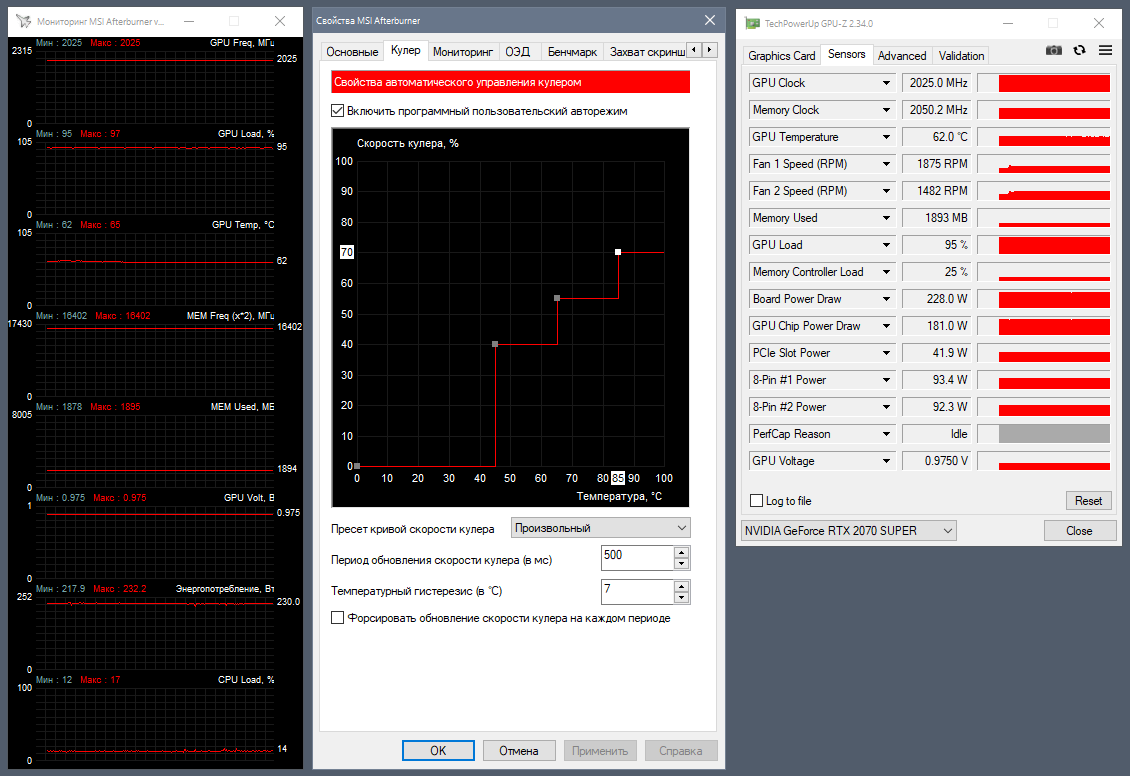Open the ОЭД tab
1130x776 pixels.
click(517, 52)
